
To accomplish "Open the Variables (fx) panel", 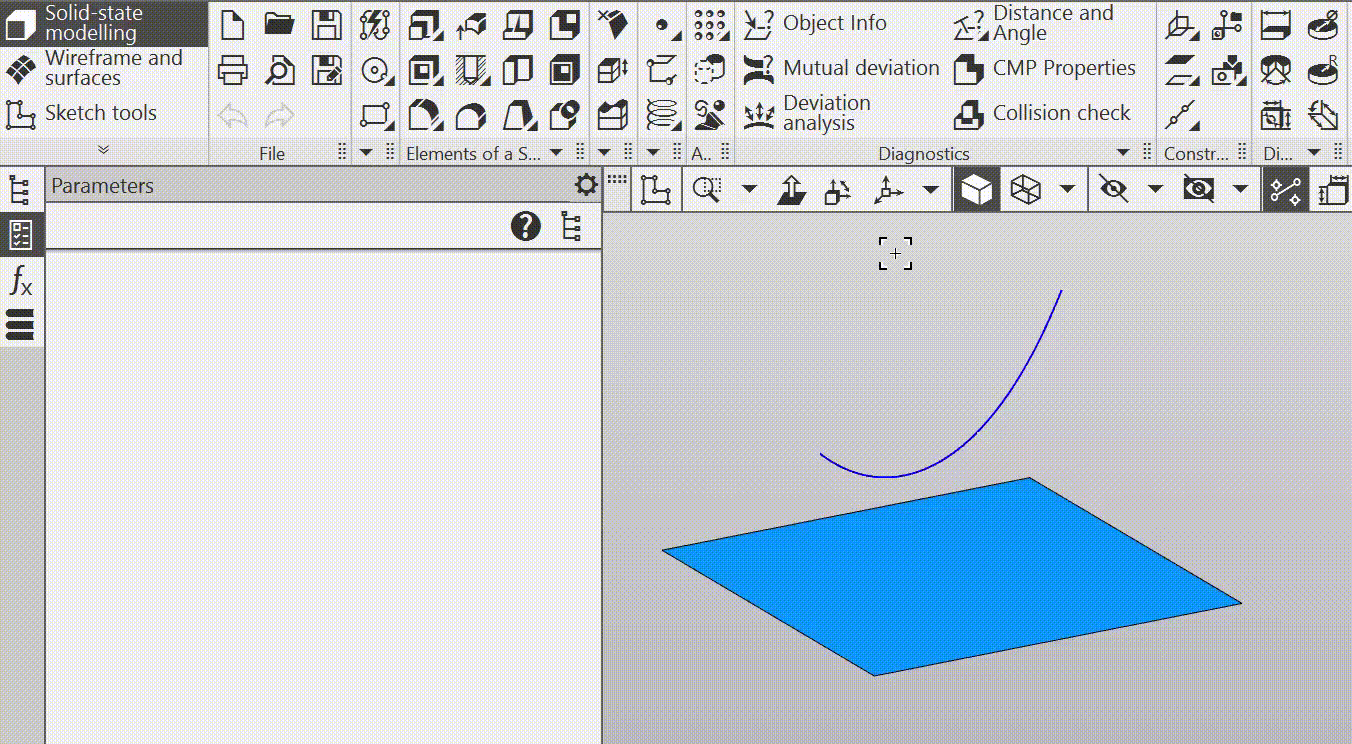I will (x=20, y=281).
